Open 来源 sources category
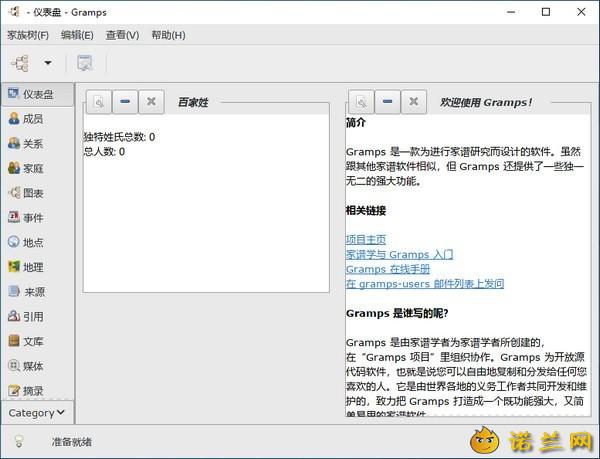This screenshot has height=459, width=600. tap(38, 292)
